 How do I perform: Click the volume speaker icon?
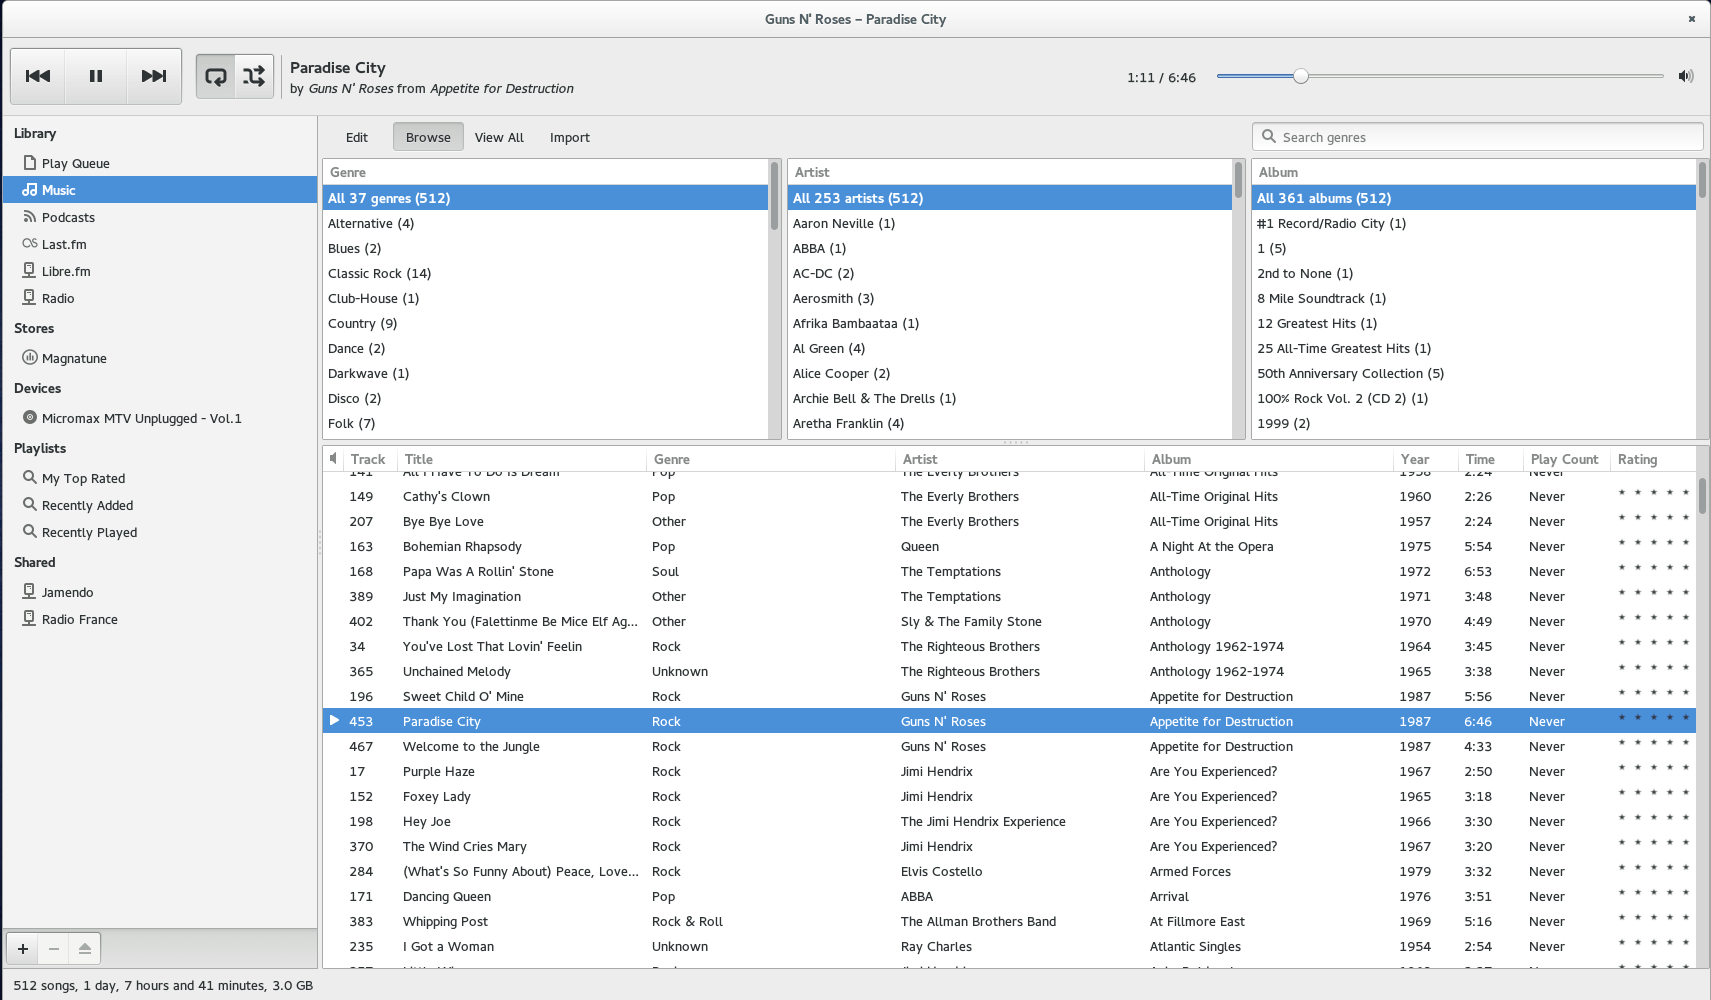tap(1686, 76)
